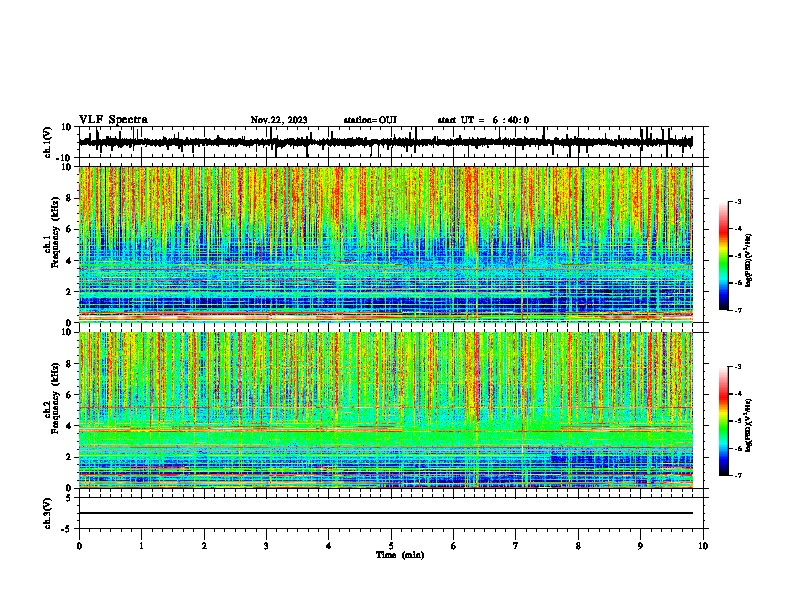Click the "4" kHz tick of ch.1 spectrogram

pos(70,261)
